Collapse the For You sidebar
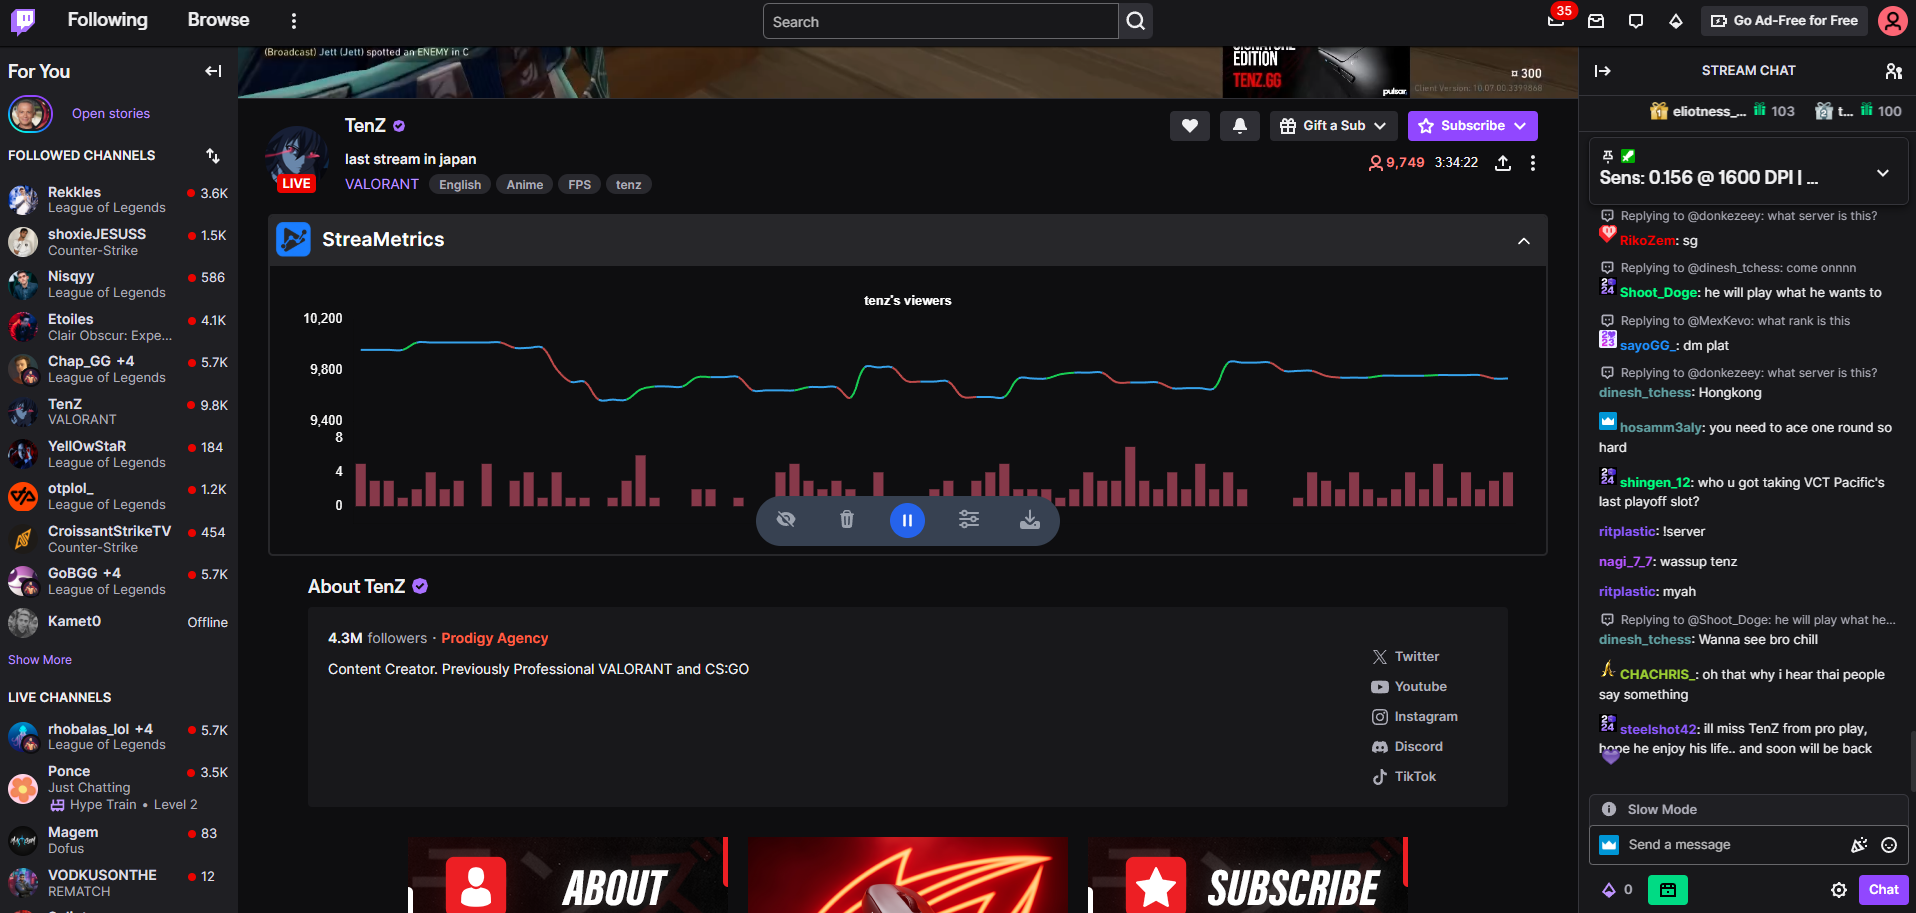 tap(213, 71)
